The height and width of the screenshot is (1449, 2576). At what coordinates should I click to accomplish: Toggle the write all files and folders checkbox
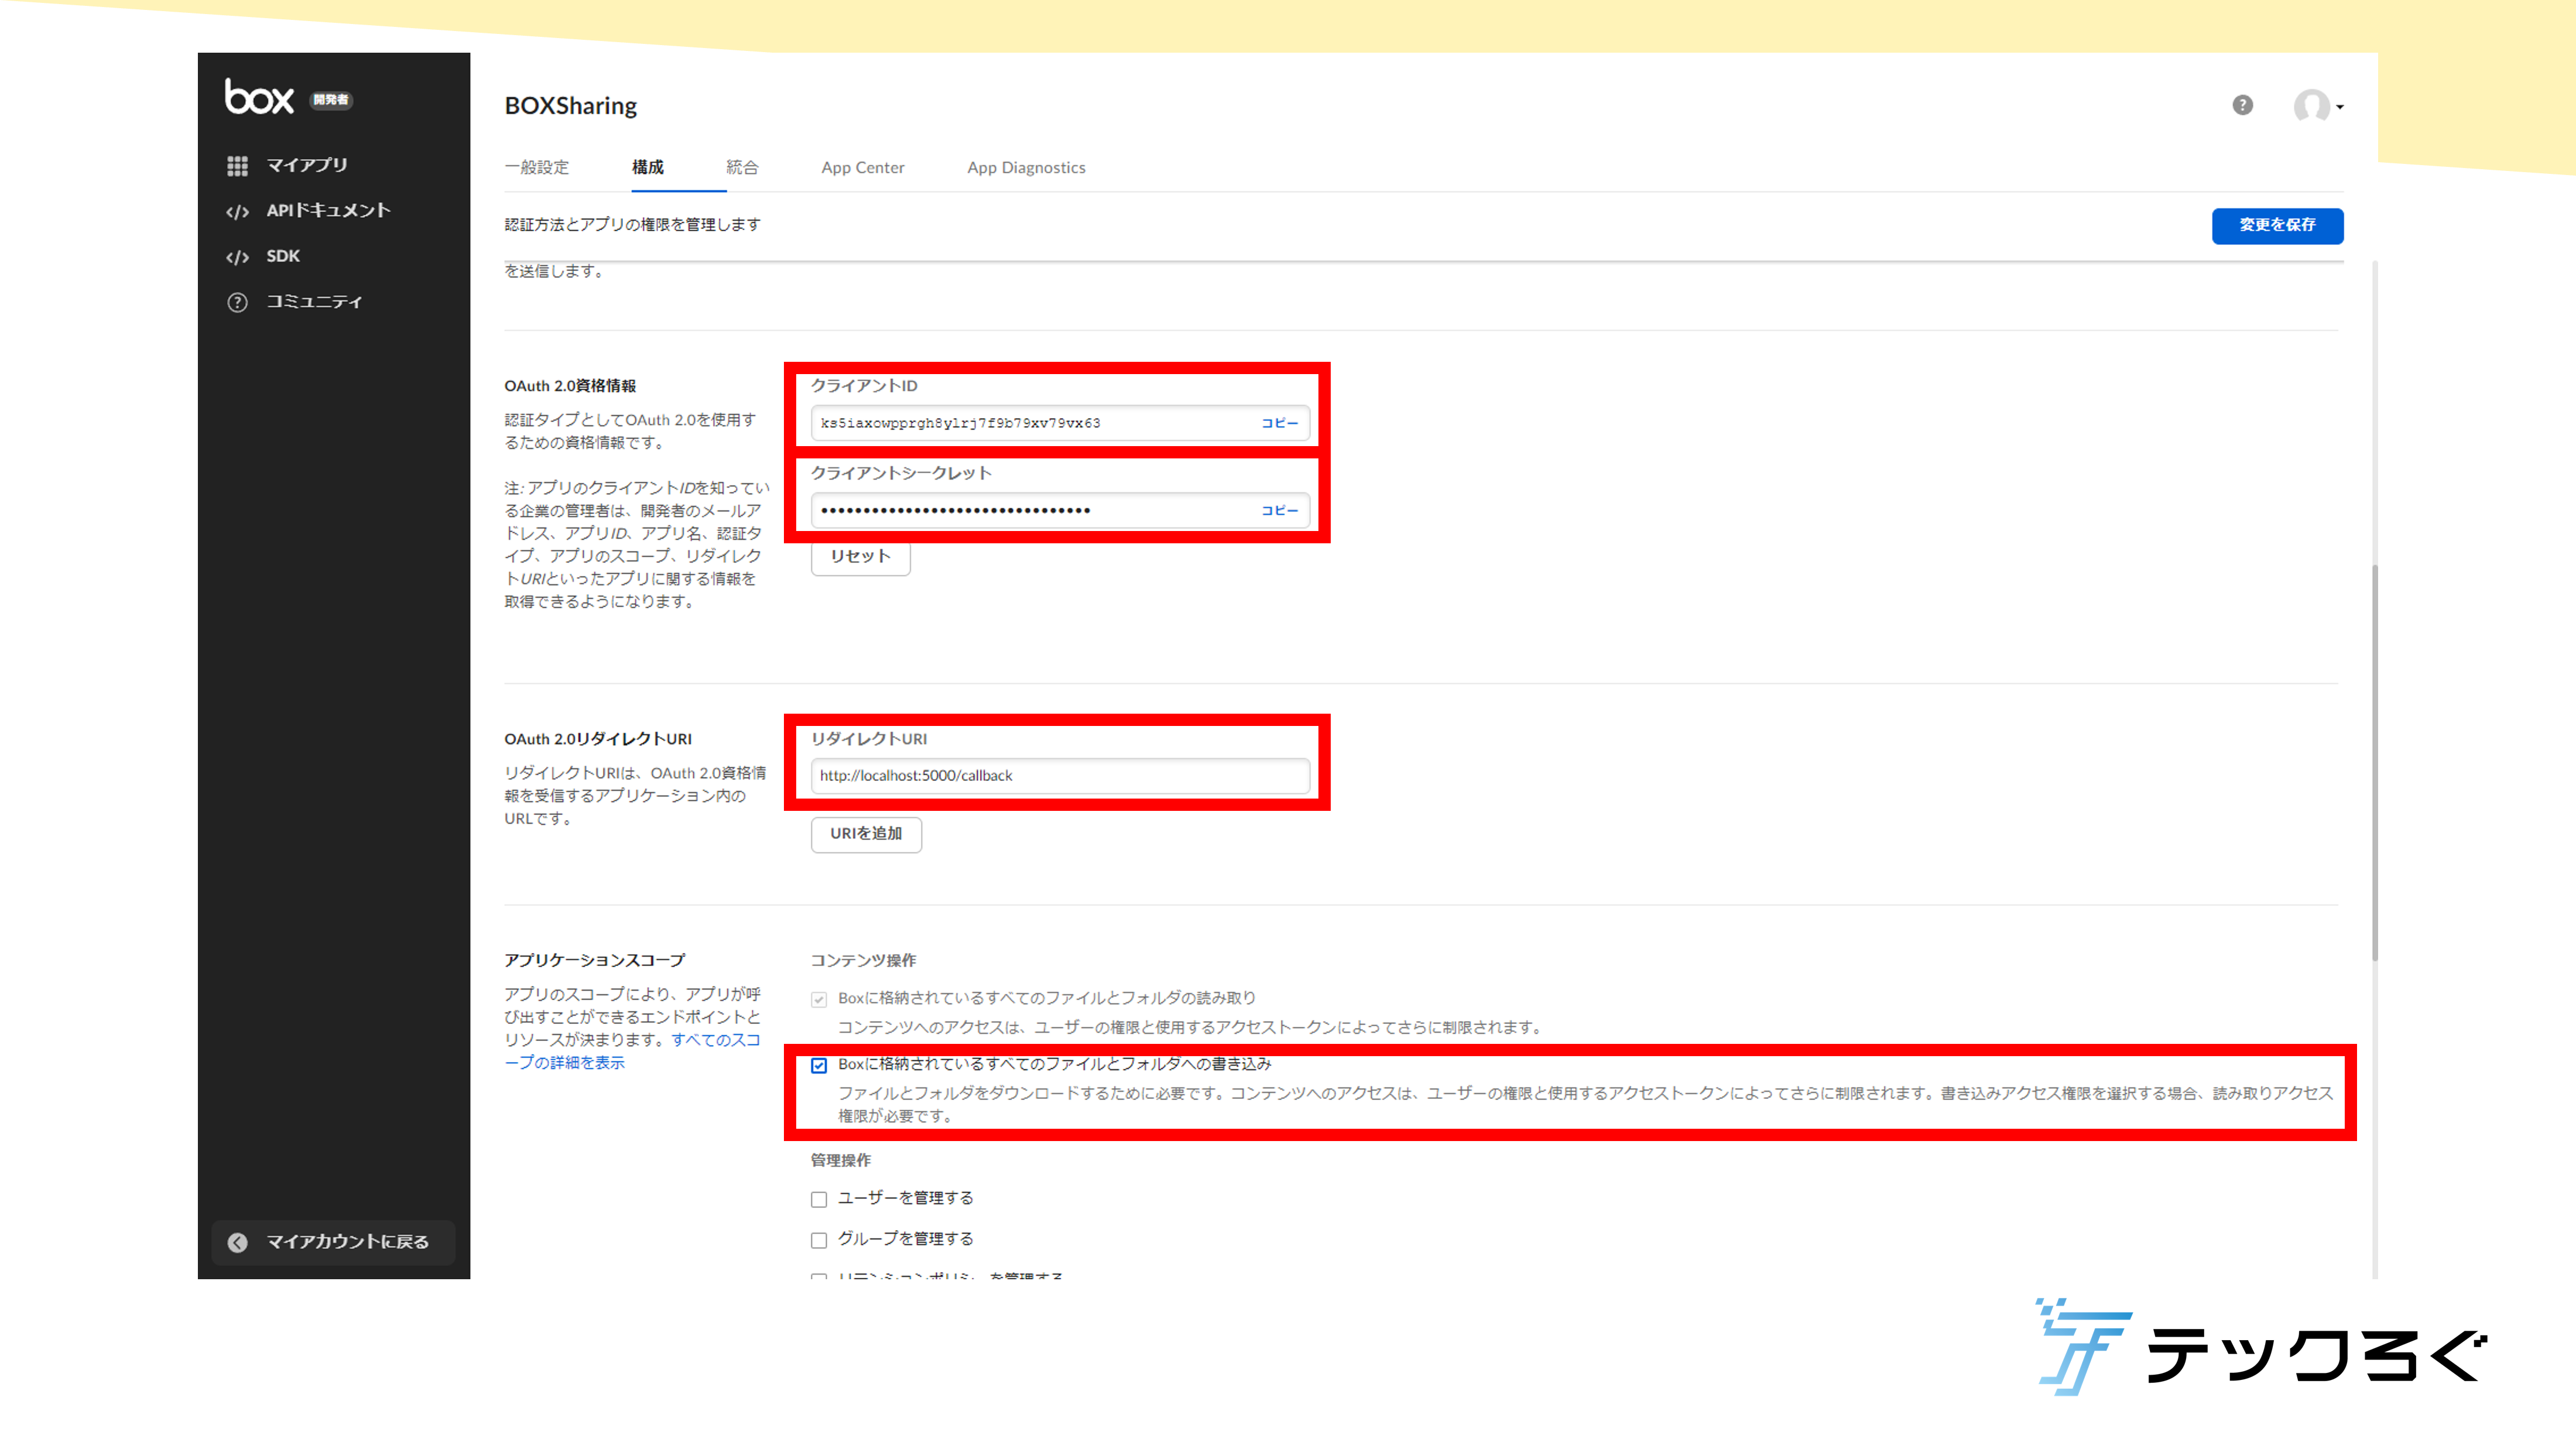click(x=819, y=1065)
